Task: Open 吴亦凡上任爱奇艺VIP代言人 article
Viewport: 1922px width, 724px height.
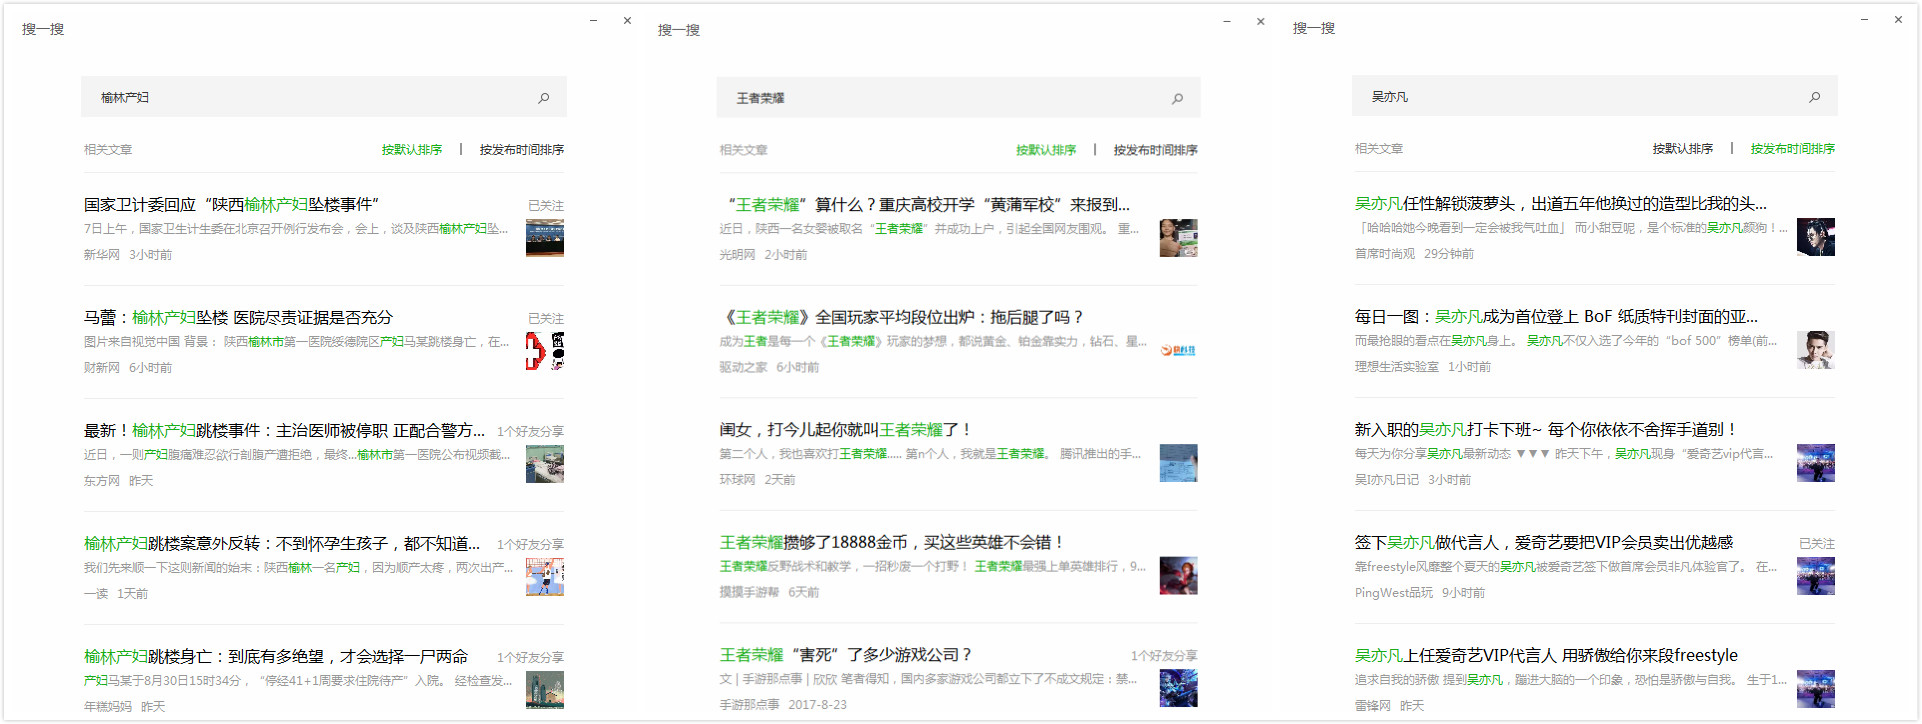Action: coord(1546,656)
